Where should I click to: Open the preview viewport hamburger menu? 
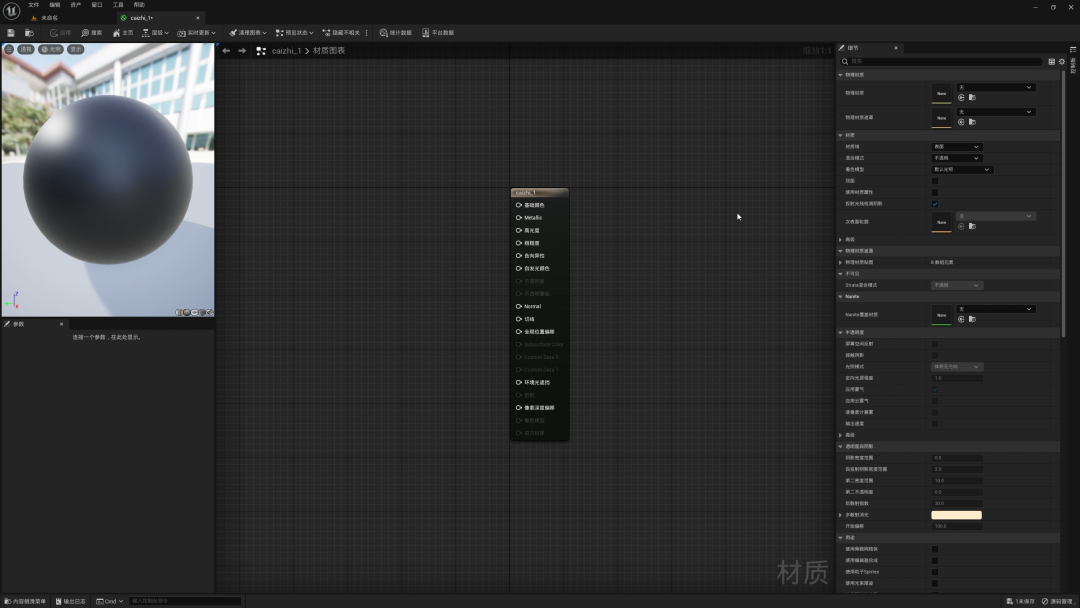(x=9, y=50)
